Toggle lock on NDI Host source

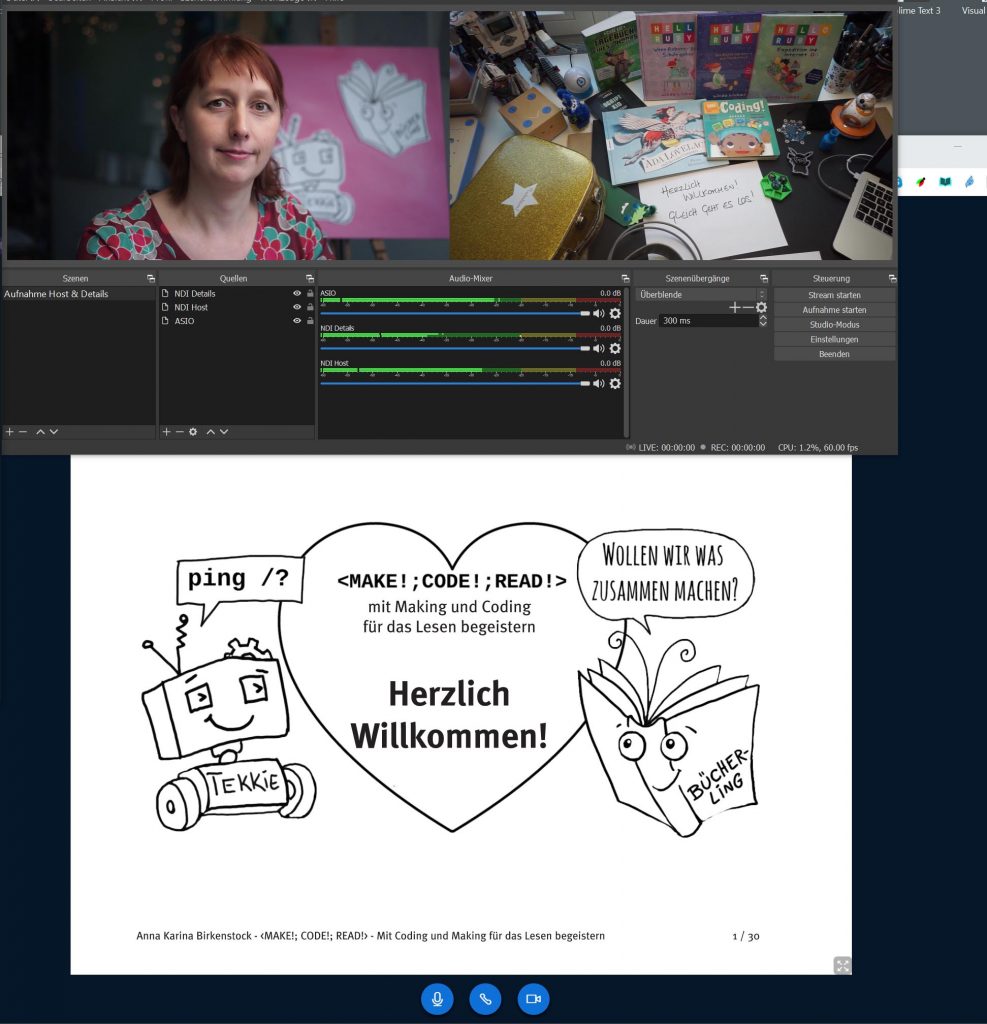tap(310, 307)
